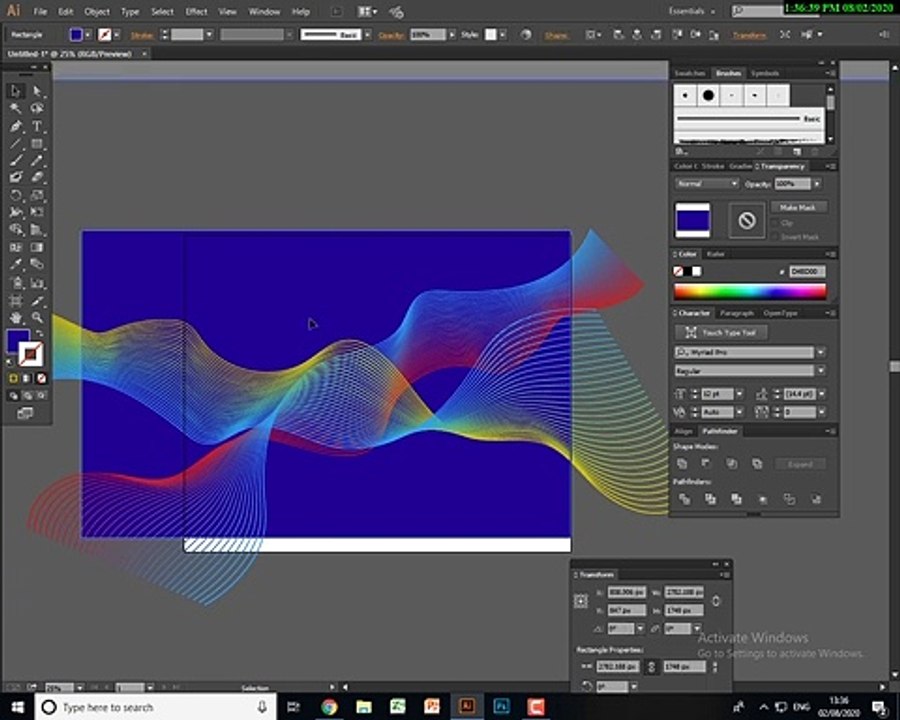Choose the Eraser tool
Screen dimensions: 900x720
[37, 177]
